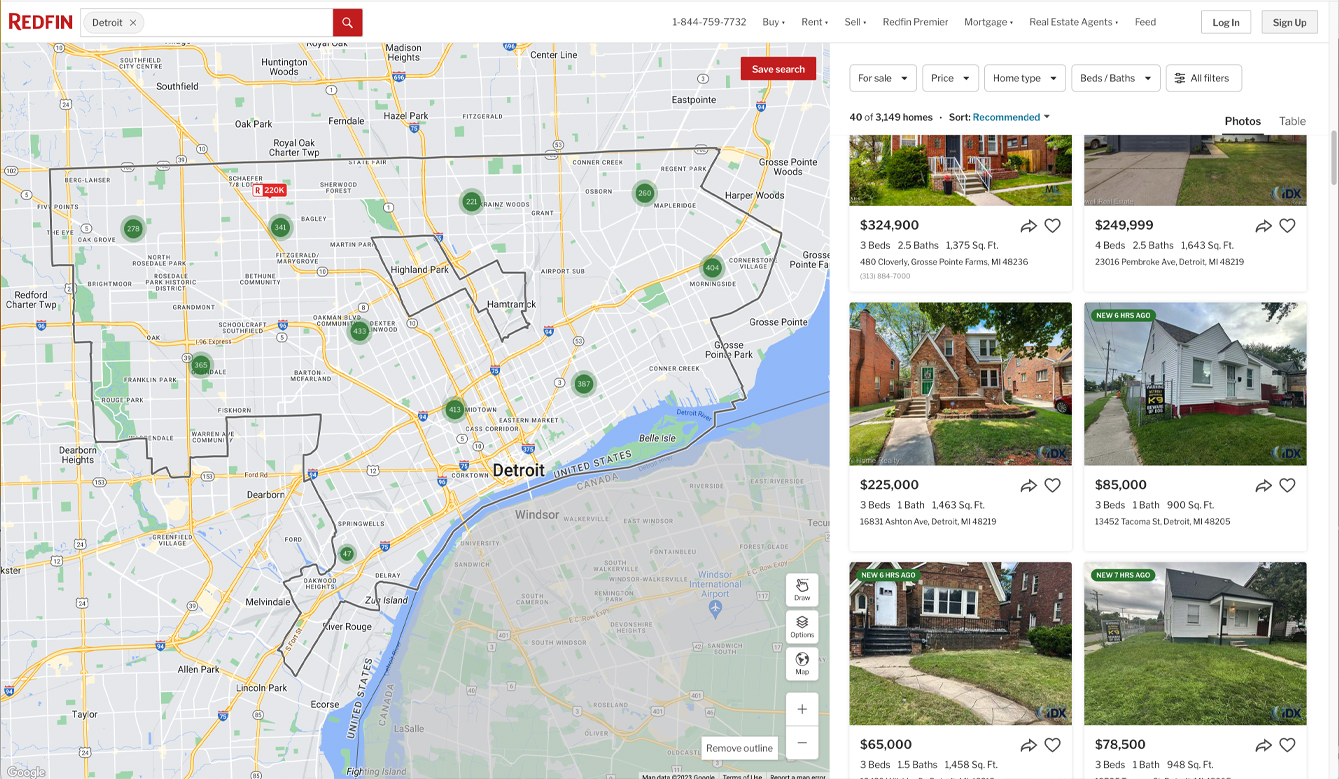Favorite the $65,000 home
1339x779 pixels.
1052,745
